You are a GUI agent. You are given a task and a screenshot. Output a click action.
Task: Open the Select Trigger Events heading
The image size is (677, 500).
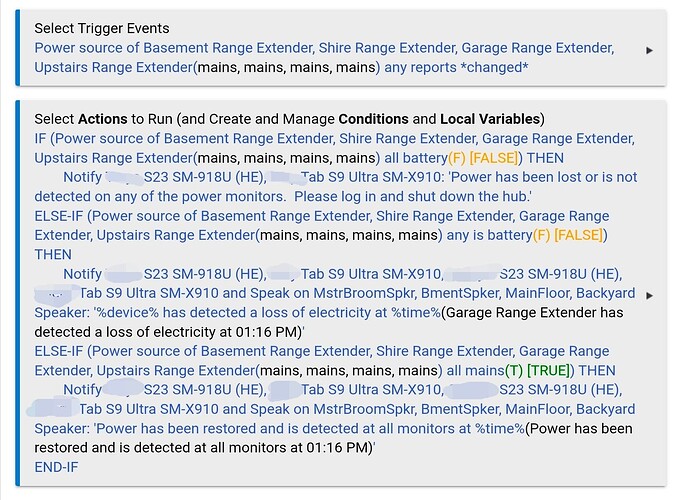pyautogui.click(x=101, y=28)
